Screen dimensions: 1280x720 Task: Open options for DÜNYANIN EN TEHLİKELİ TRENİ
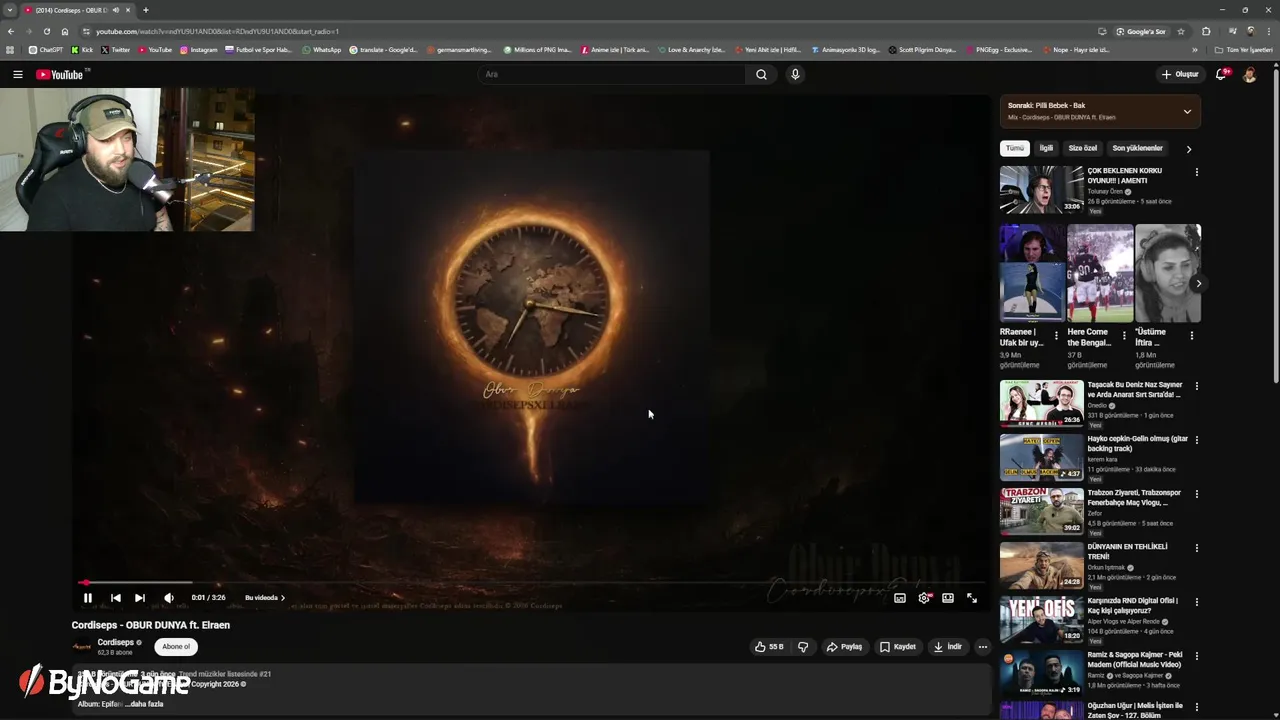pyautogui.click(x=1196, y=548)
